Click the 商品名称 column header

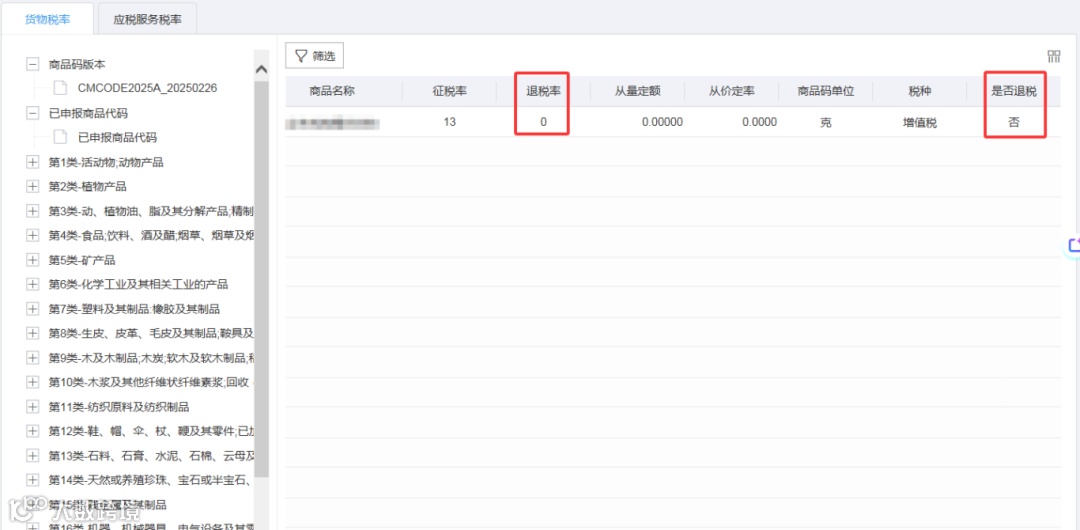point(332,91)
